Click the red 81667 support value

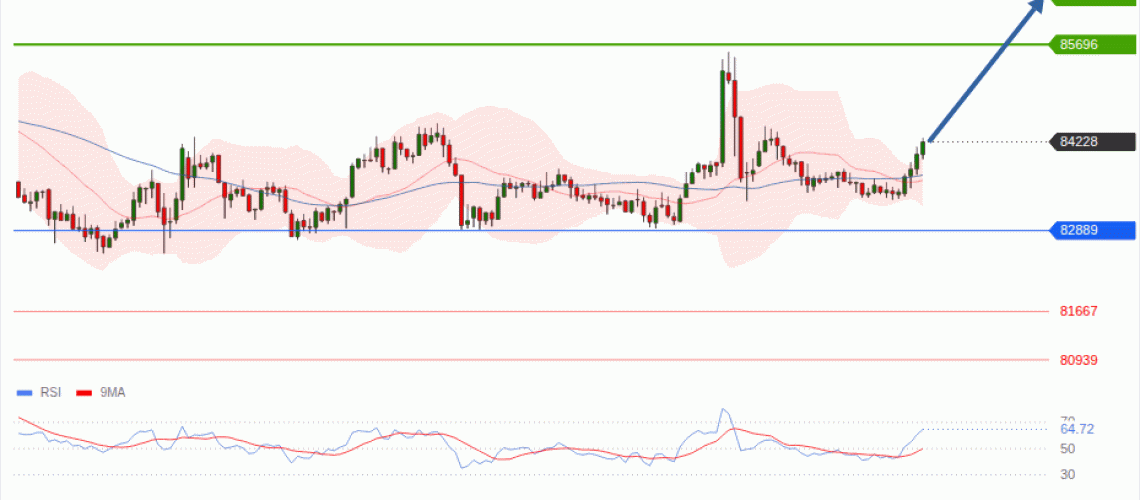click(x=1078, y=311)
